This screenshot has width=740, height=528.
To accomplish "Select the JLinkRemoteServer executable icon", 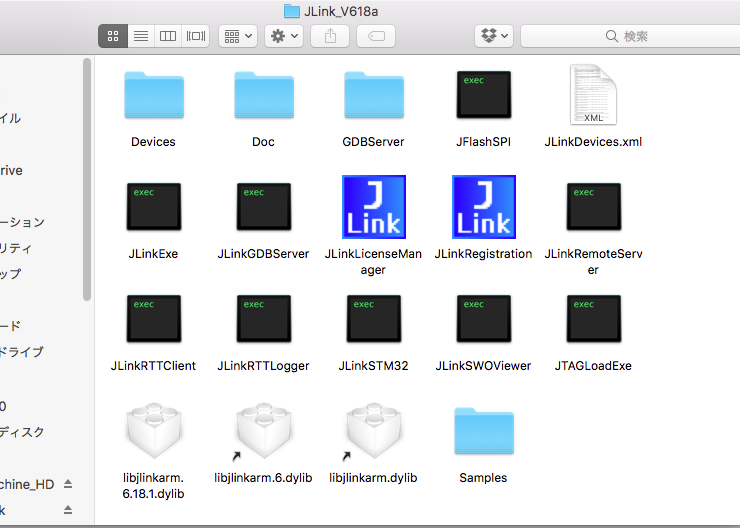I will pos(594,207).
